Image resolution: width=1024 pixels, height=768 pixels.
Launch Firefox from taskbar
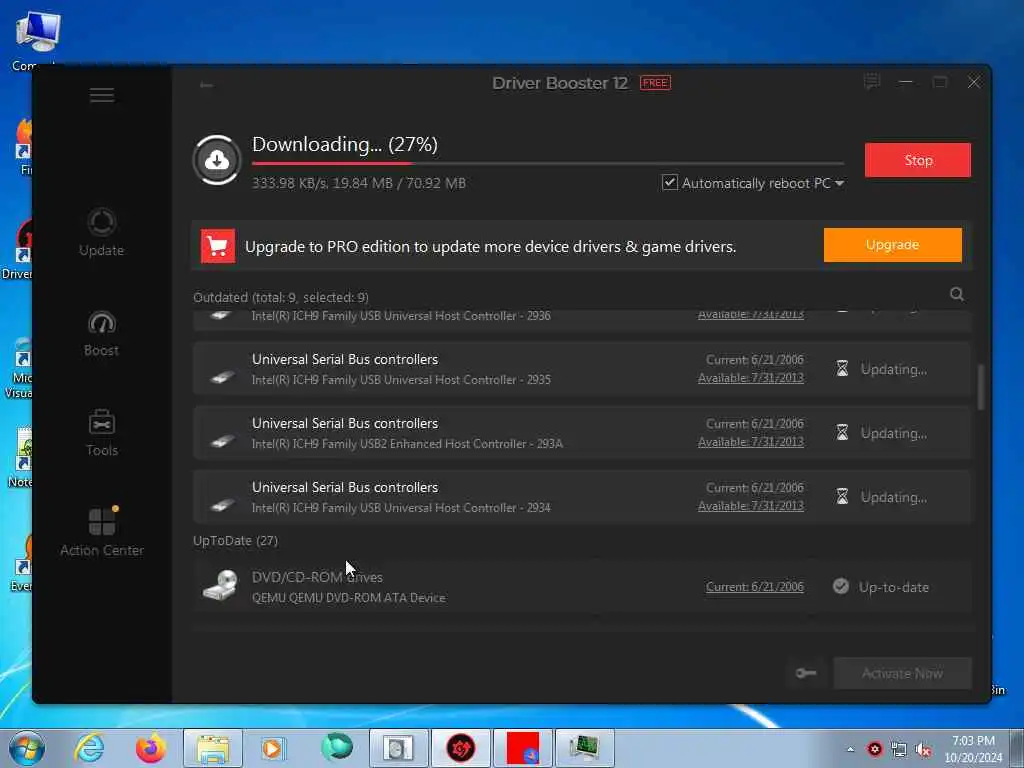(x=150, y=748)
